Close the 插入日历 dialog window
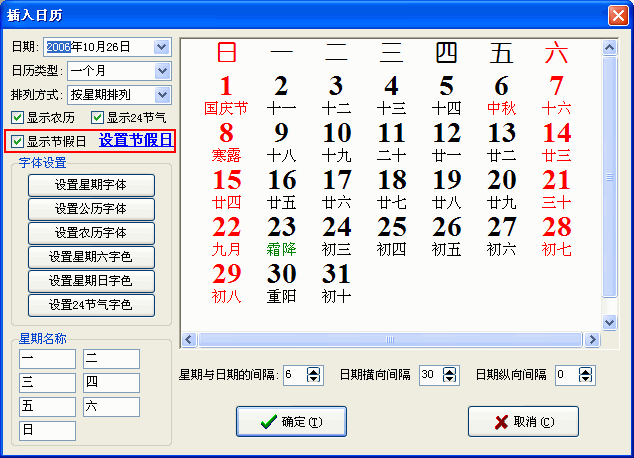This screenshot has width=634, height=458. point(617,13)
